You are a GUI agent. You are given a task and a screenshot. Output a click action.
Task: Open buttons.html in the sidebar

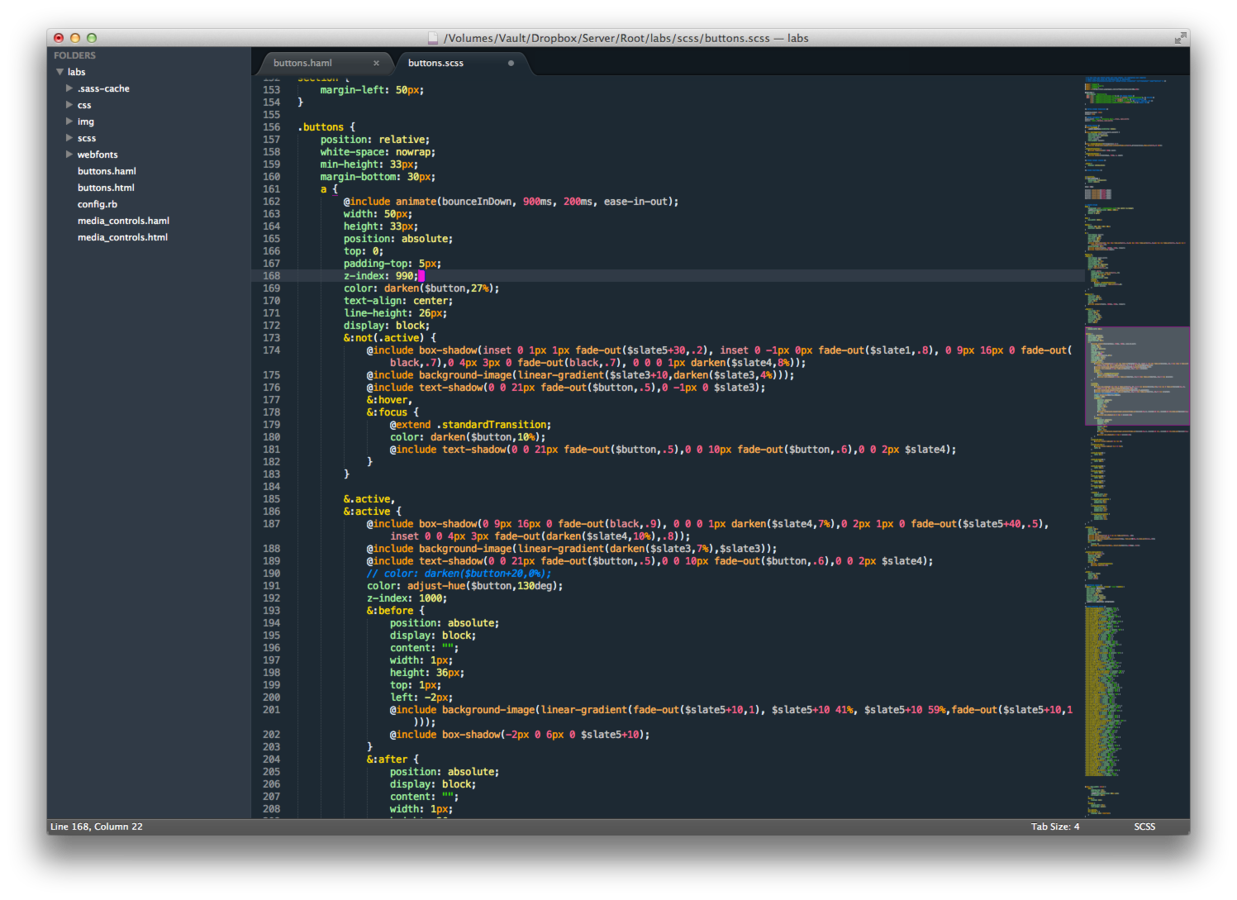click(x=106, y=188)
